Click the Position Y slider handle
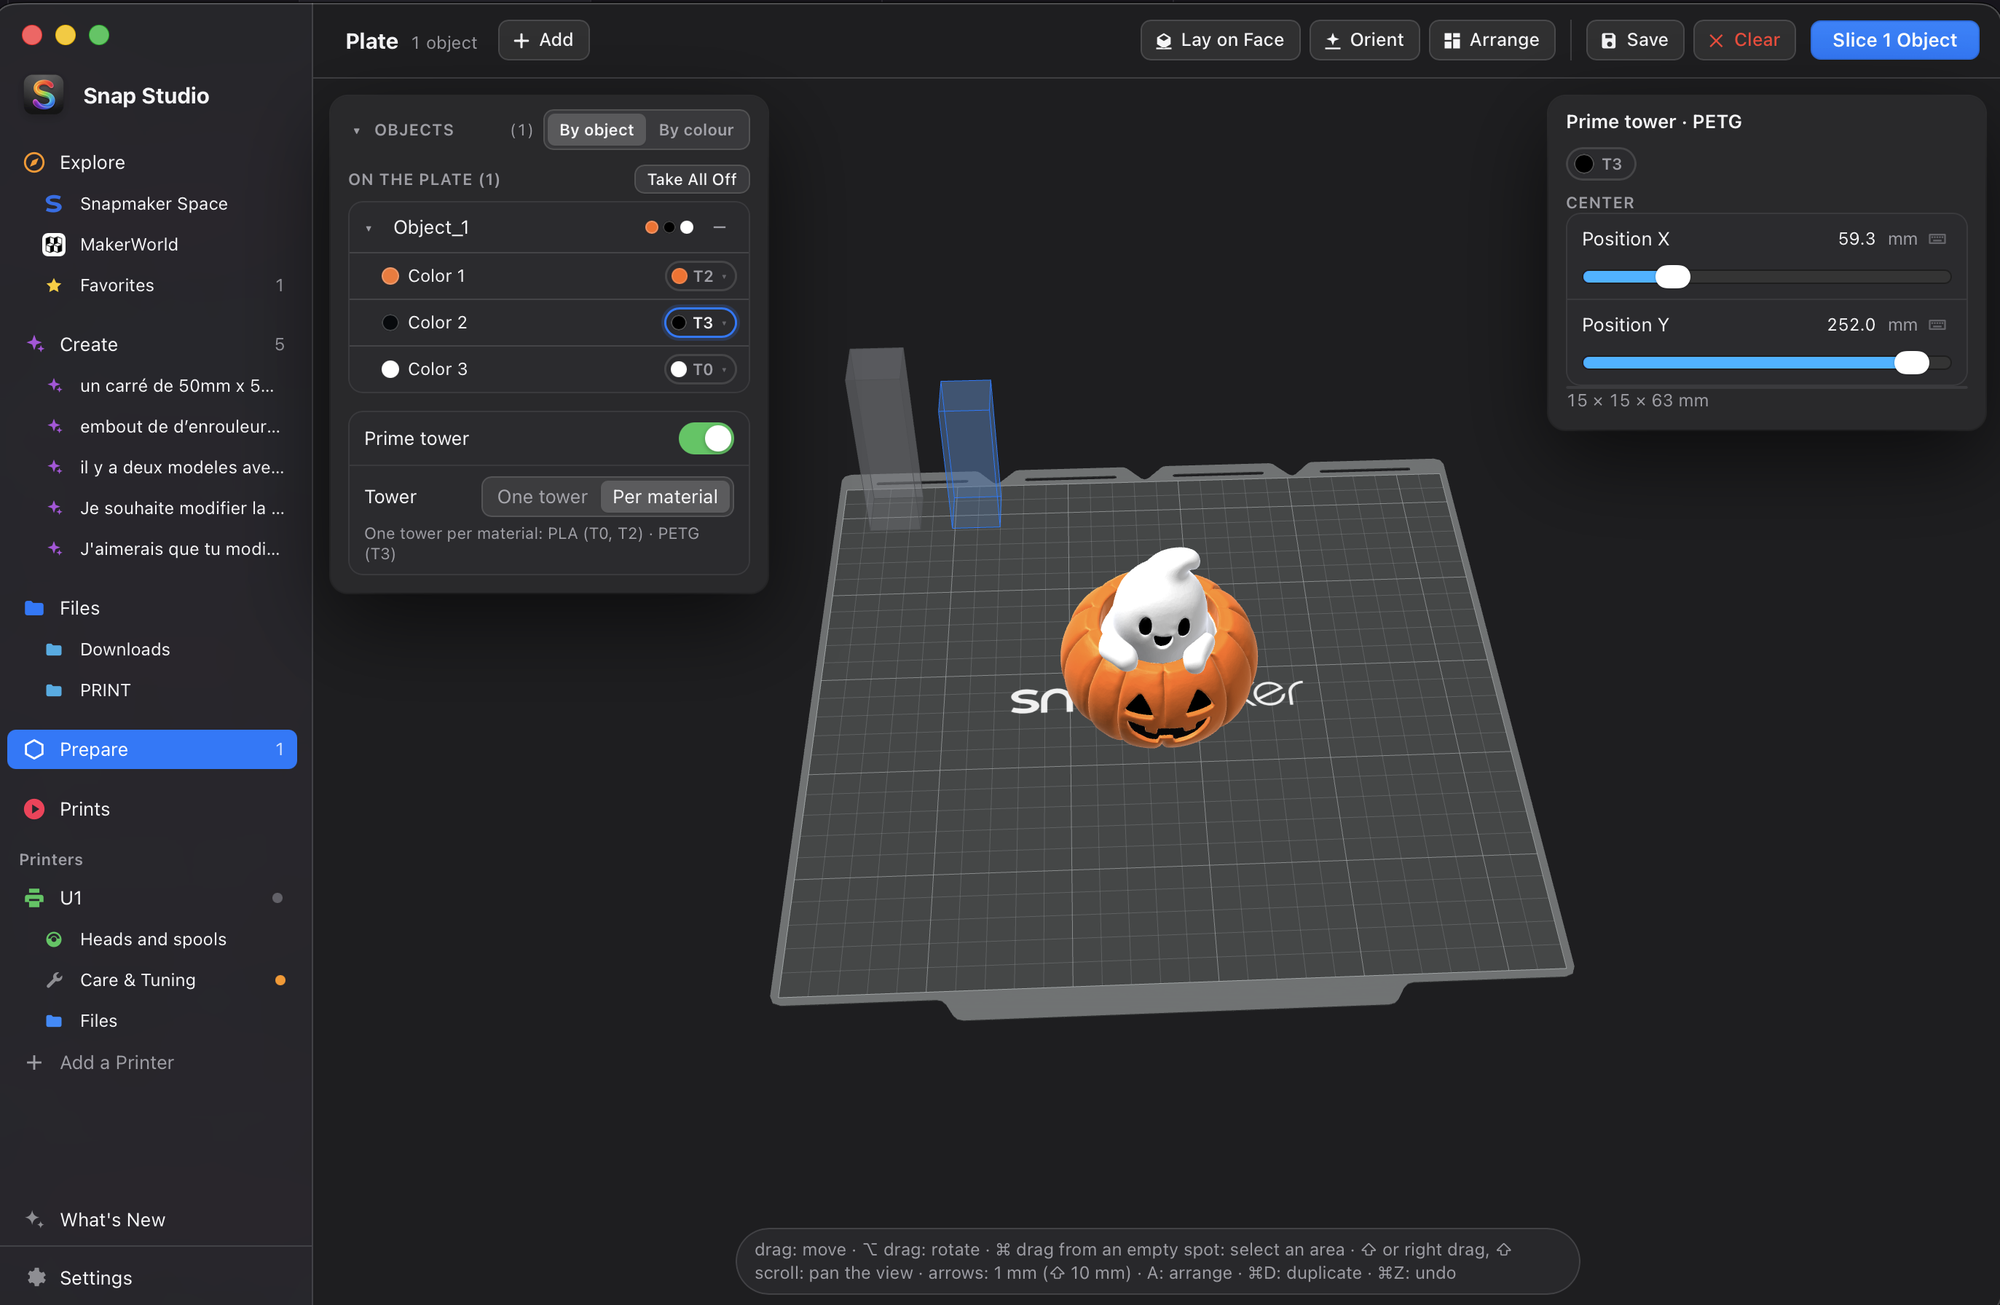Viewport: 2000px width, 1305px height. pyautogui.click(x=1912, y=363)
